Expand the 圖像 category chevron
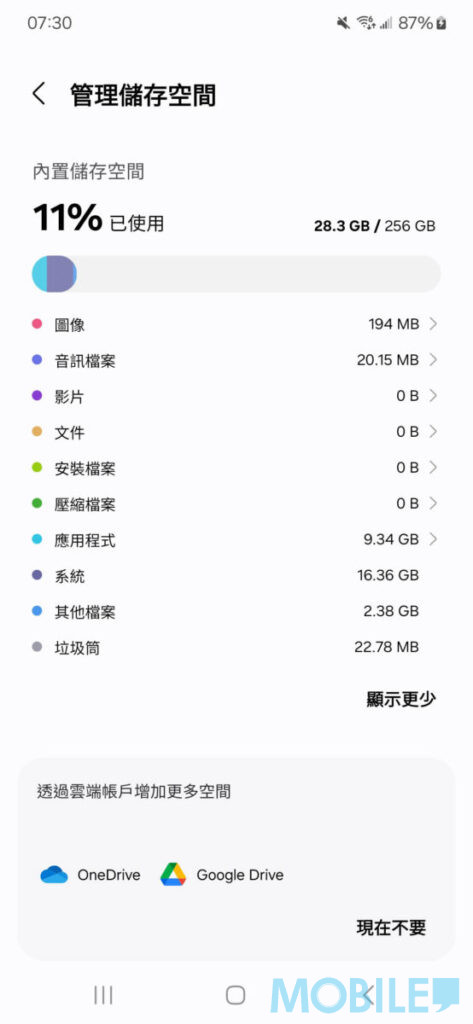Screen dimensions: 473x1024 click(x=432, y=323)
